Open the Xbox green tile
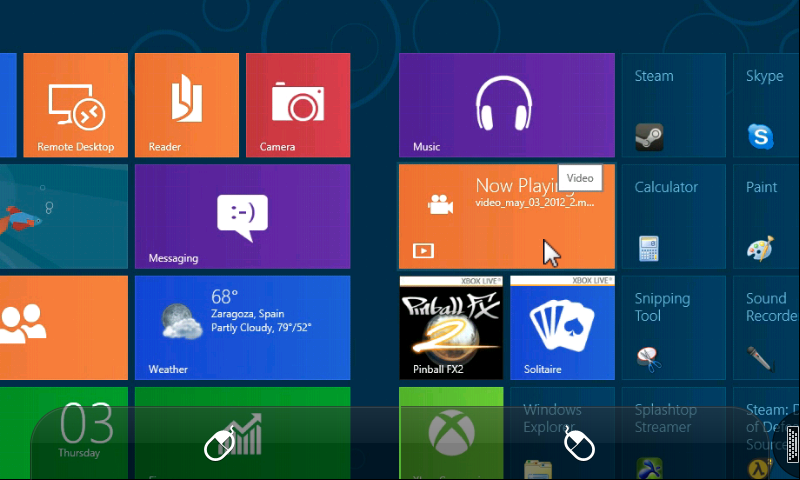Screen dimensions: 800x480 (451, 433)
